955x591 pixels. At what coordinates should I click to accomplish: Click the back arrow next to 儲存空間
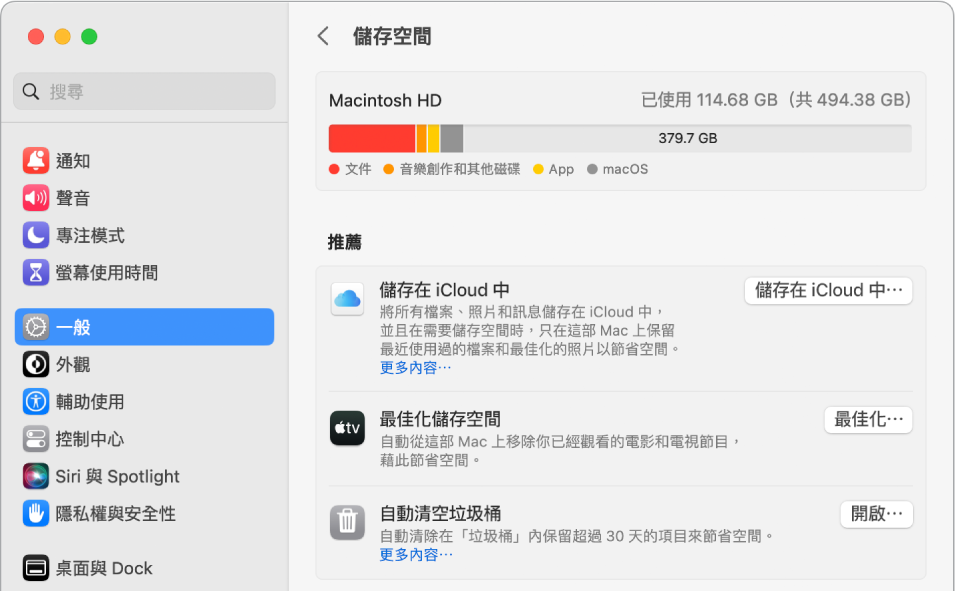pyautogui.click(x=322, y=35)
